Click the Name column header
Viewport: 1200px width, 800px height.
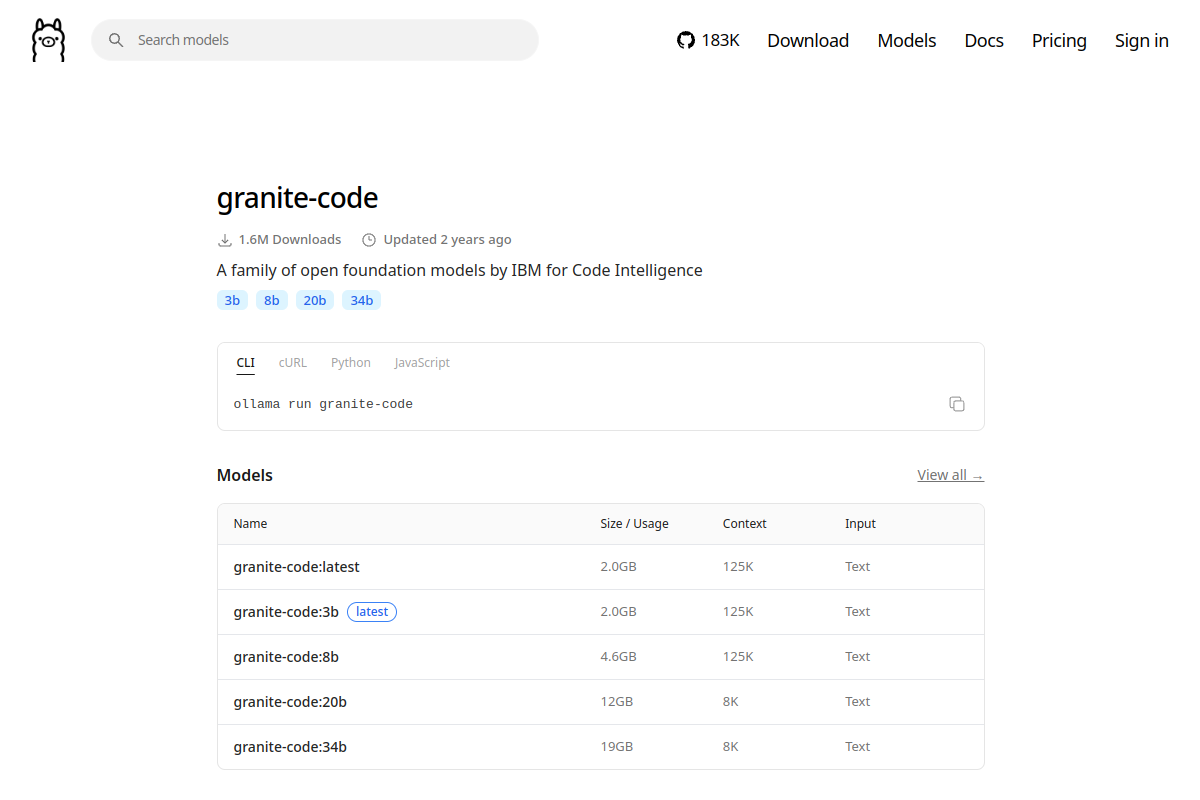point(251,524)
